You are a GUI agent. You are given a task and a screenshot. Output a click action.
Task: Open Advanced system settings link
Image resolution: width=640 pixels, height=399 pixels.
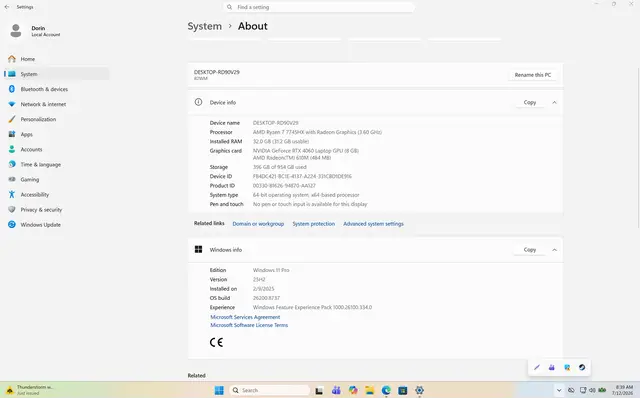pos(373,224)
